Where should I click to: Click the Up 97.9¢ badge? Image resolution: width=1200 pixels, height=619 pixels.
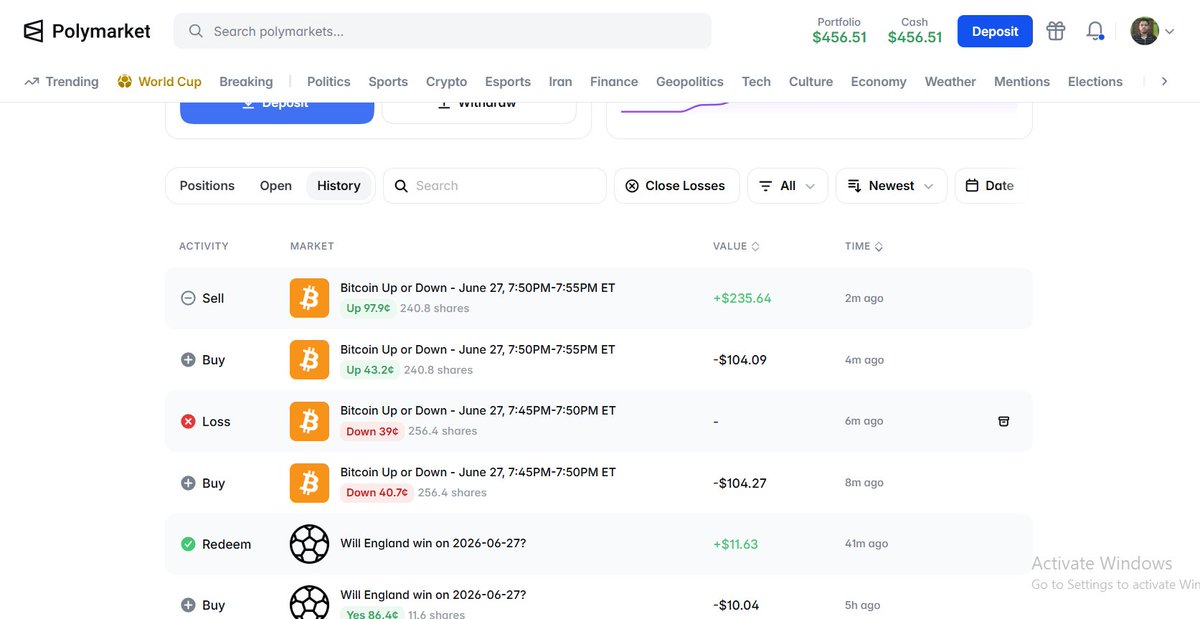[368, 308]
